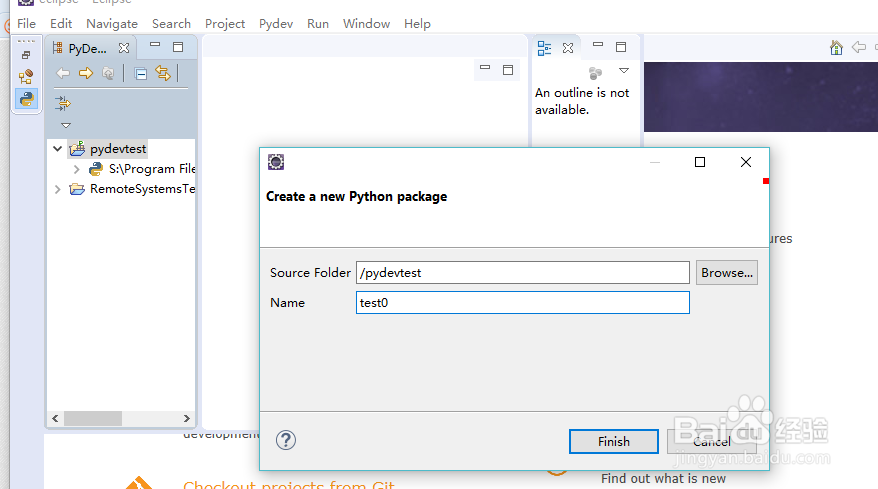
Task: Click the Welcome page back arrow
Action: tap(858, 47)
